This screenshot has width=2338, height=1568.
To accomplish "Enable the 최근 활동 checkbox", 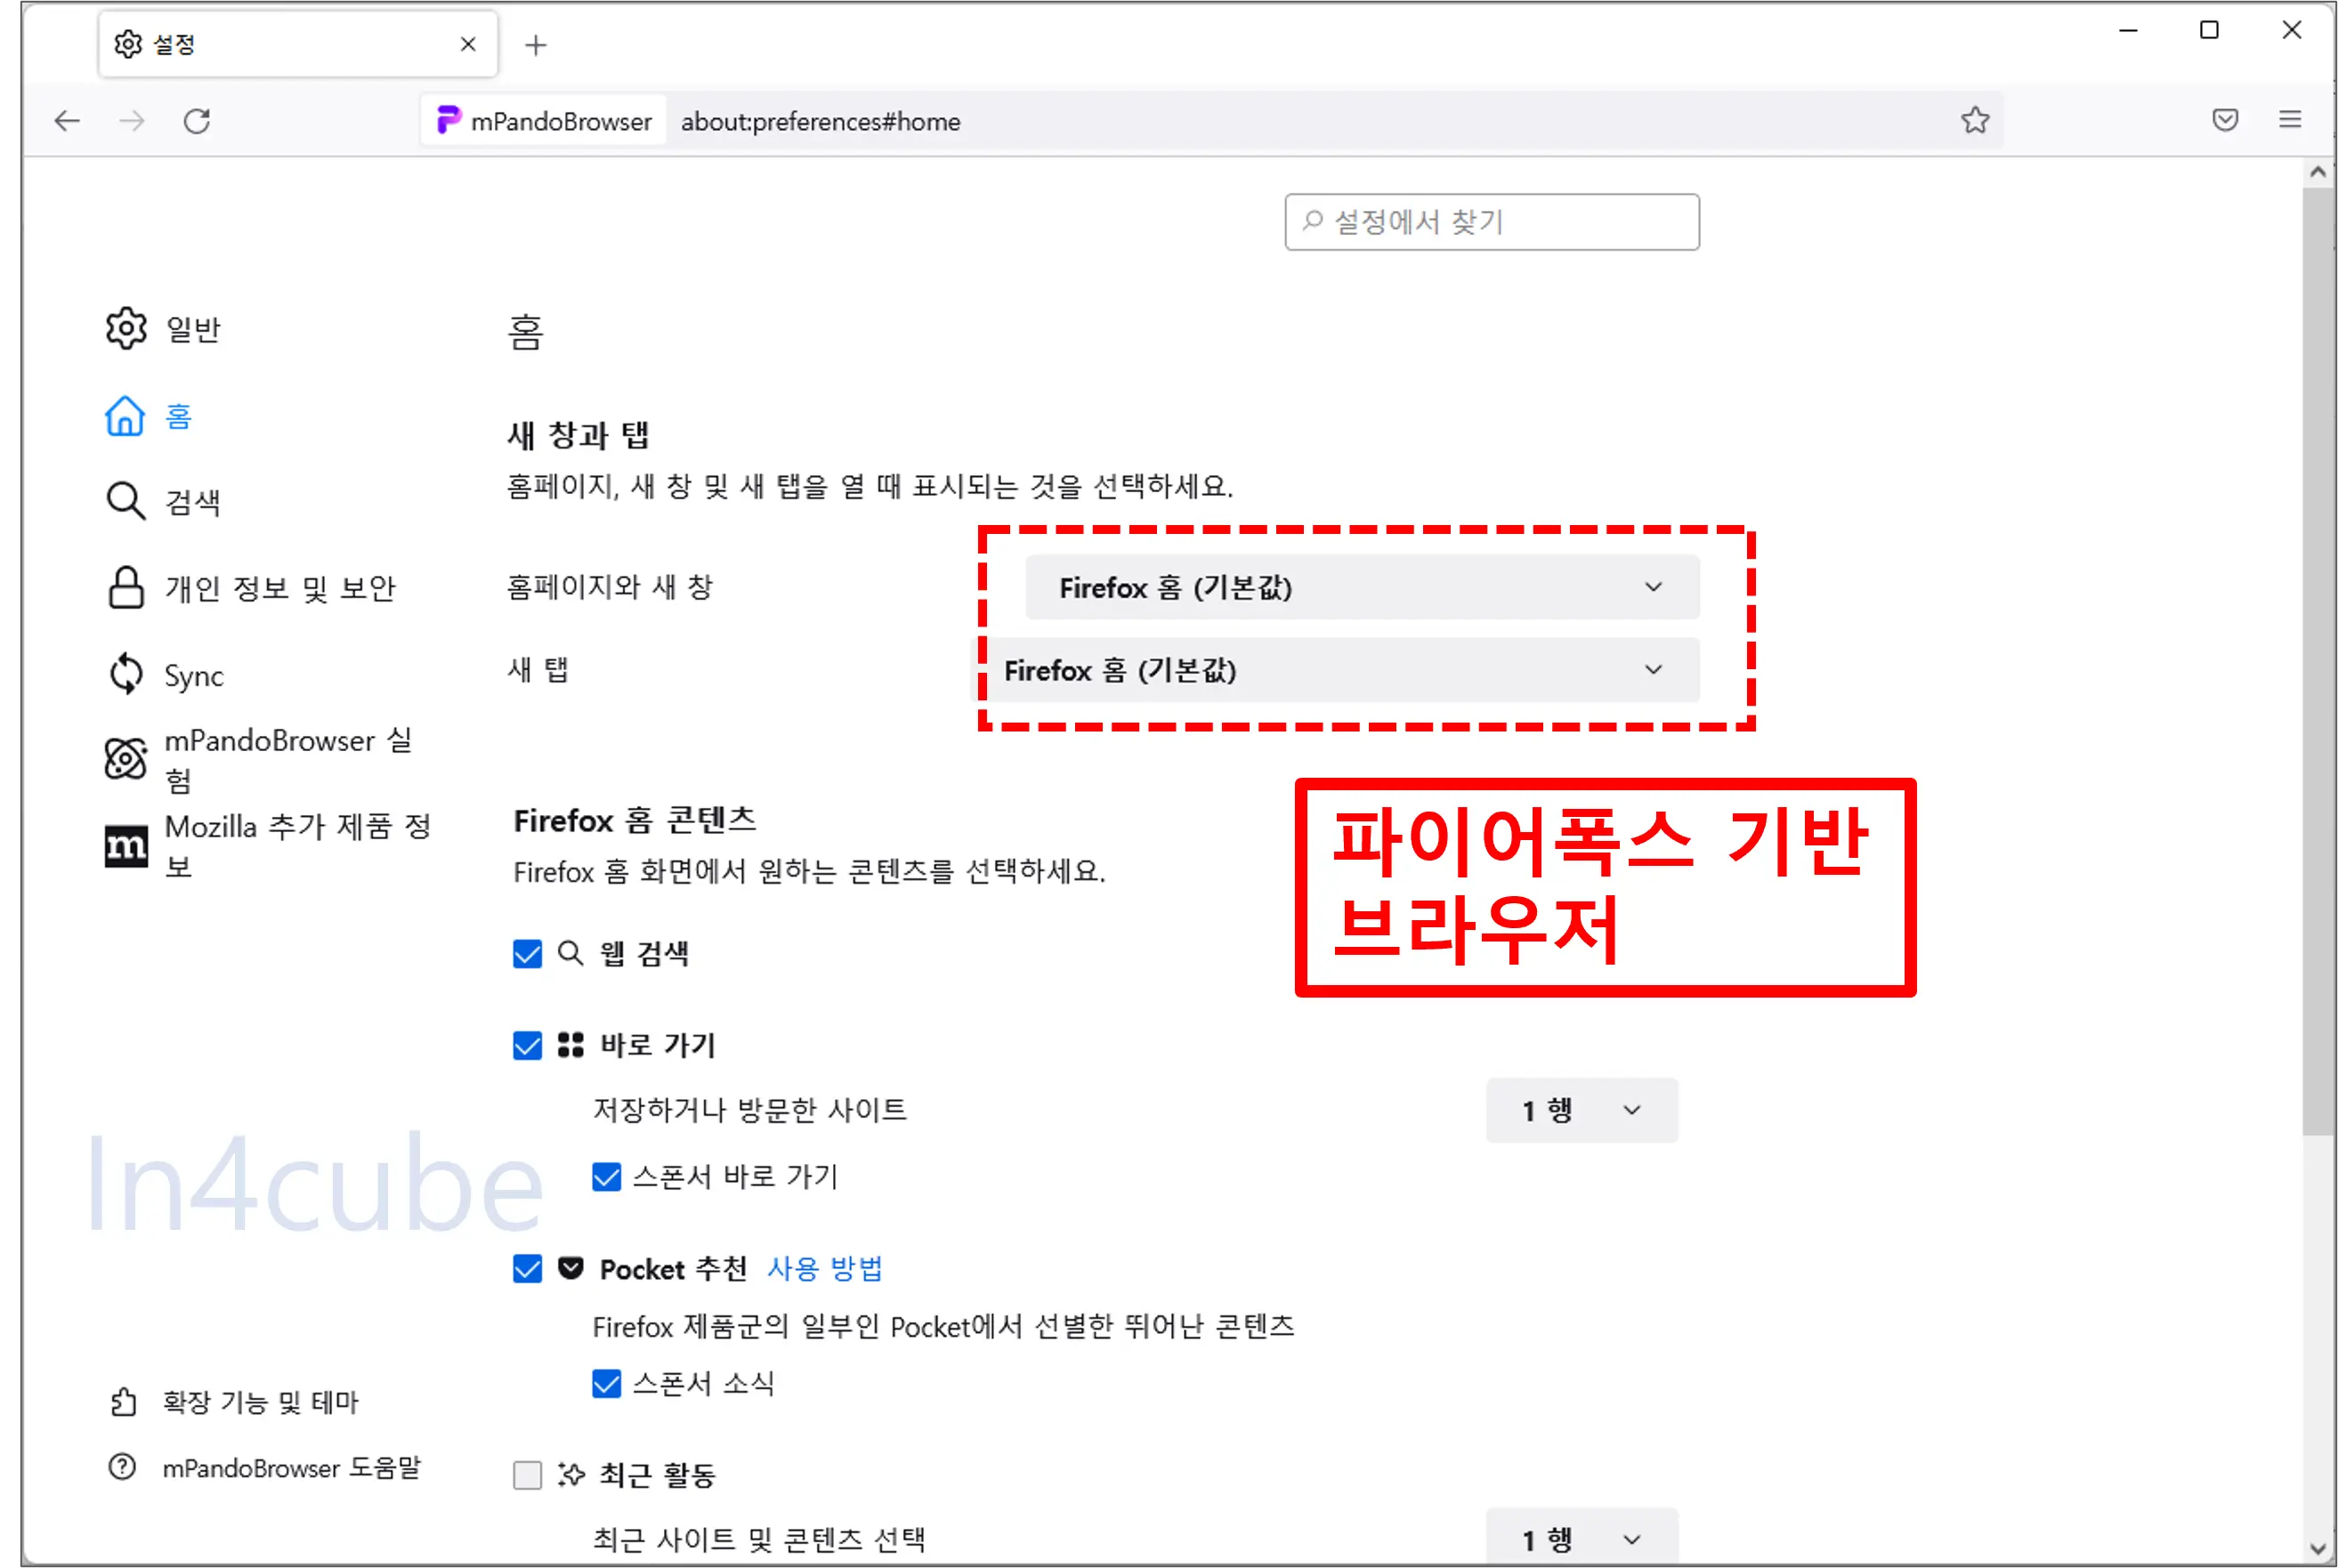I will click(527, 1475).
